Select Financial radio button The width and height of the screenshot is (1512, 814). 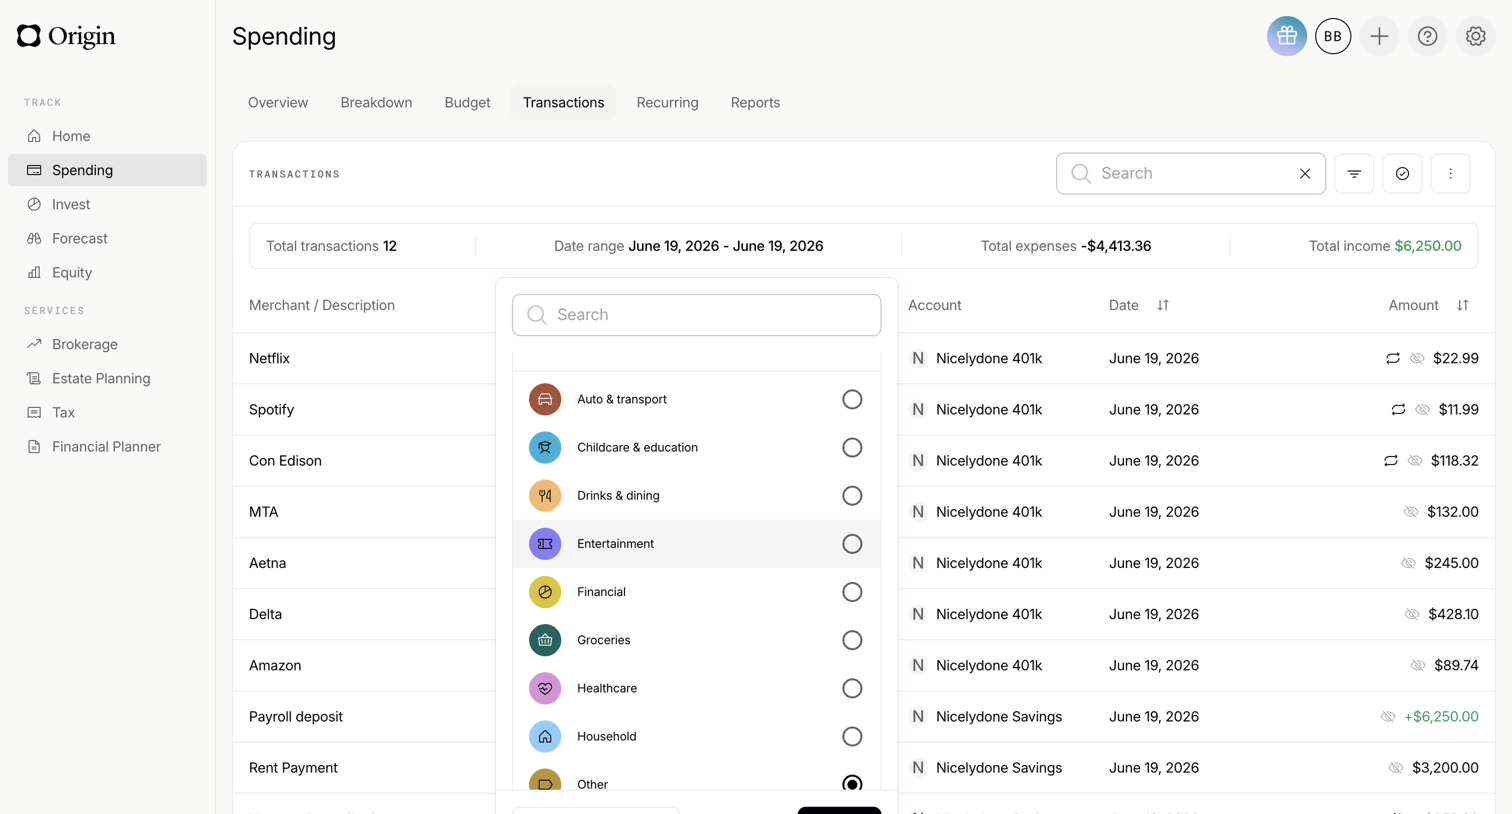pyautogui.click(x=852, y=592)
